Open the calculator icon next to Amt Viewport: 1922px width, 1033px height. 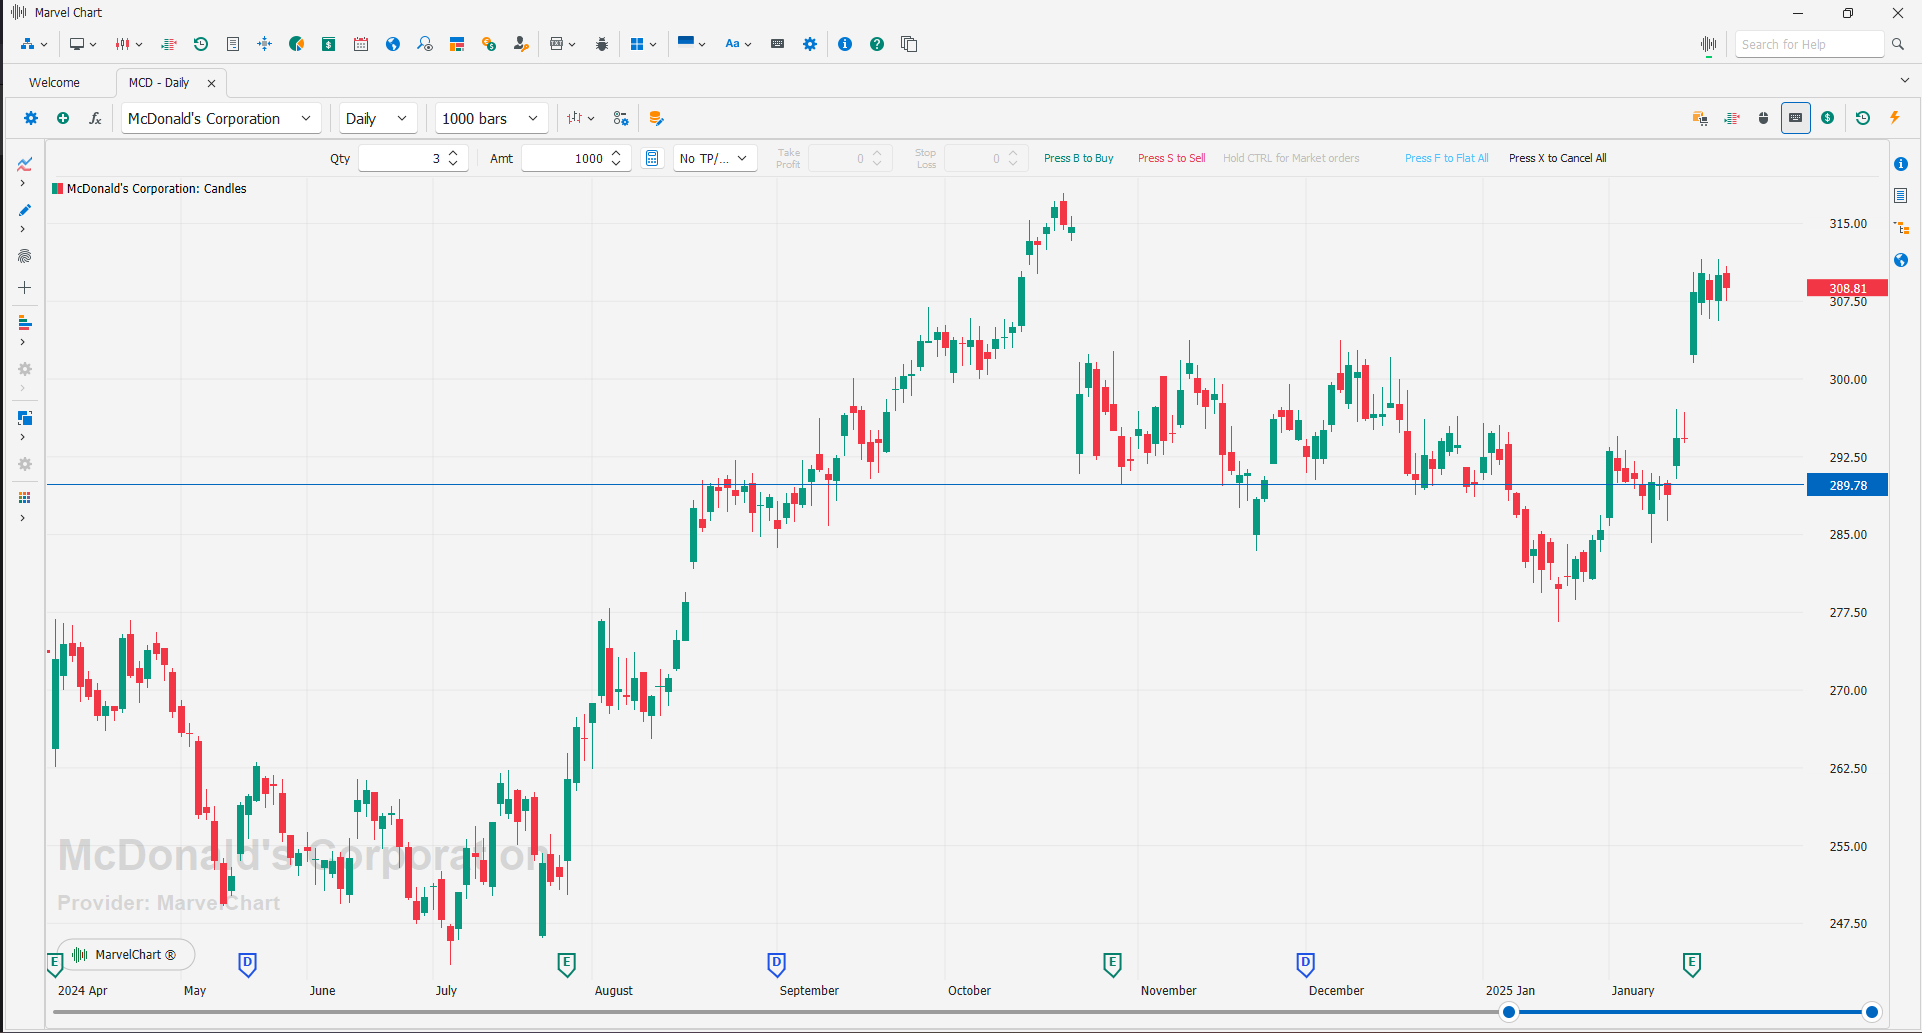pos(652,158)
